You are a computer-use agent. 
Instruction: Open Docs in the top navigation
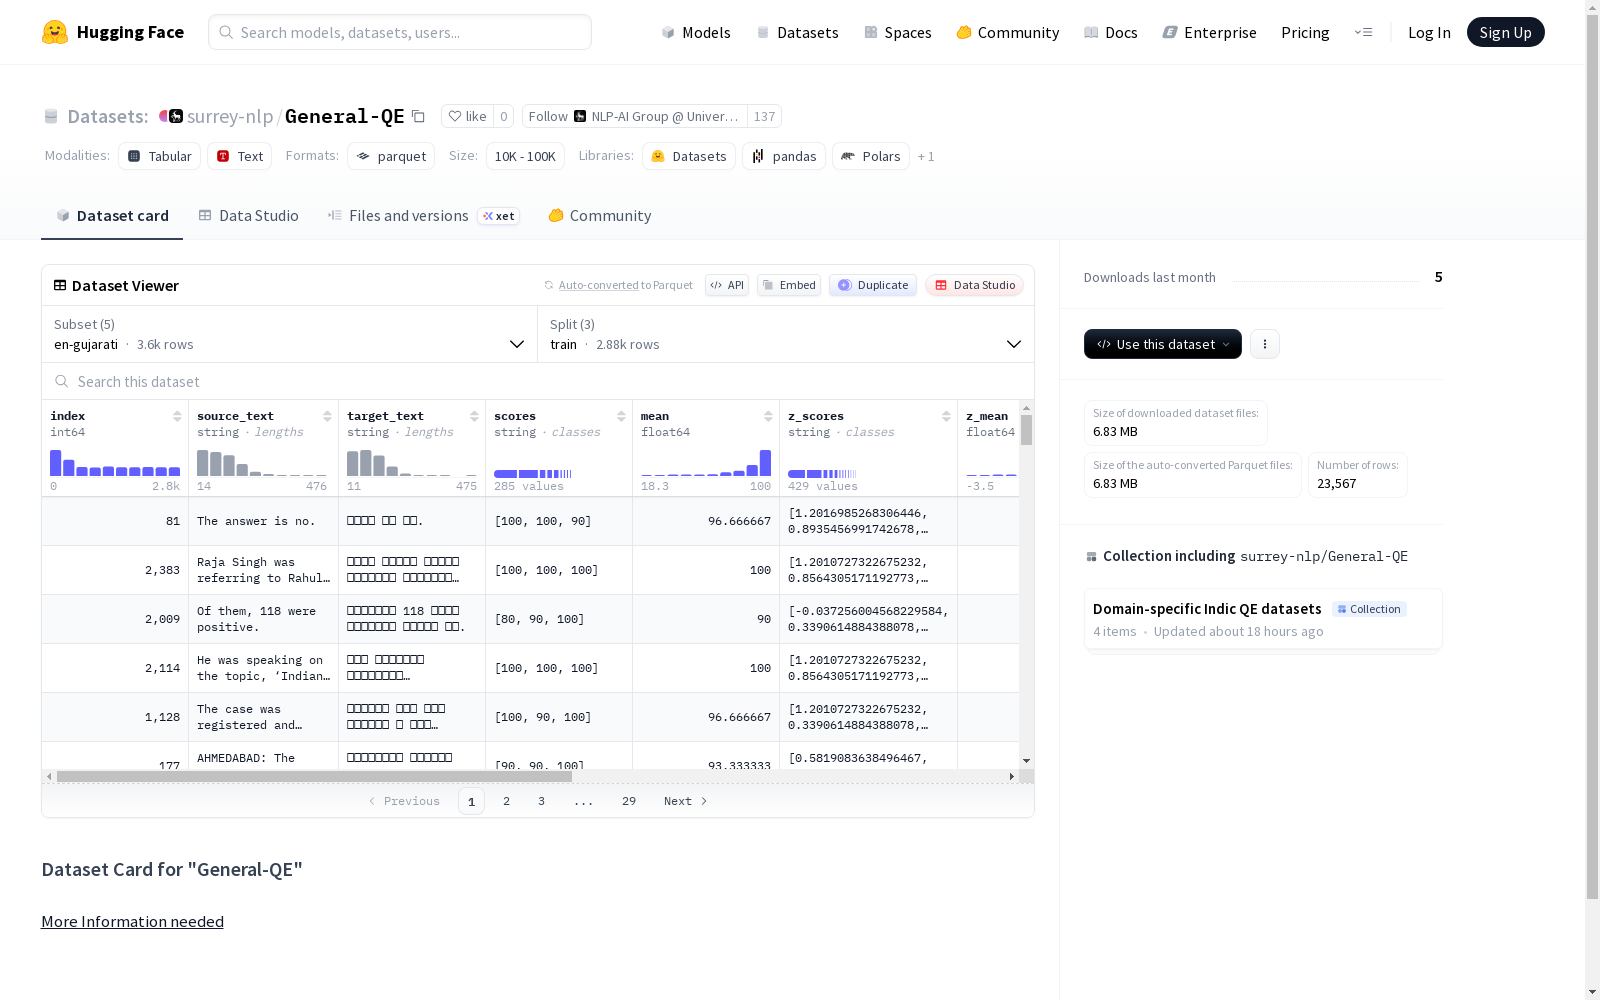pyautogui.click(x=1111, y=32)
